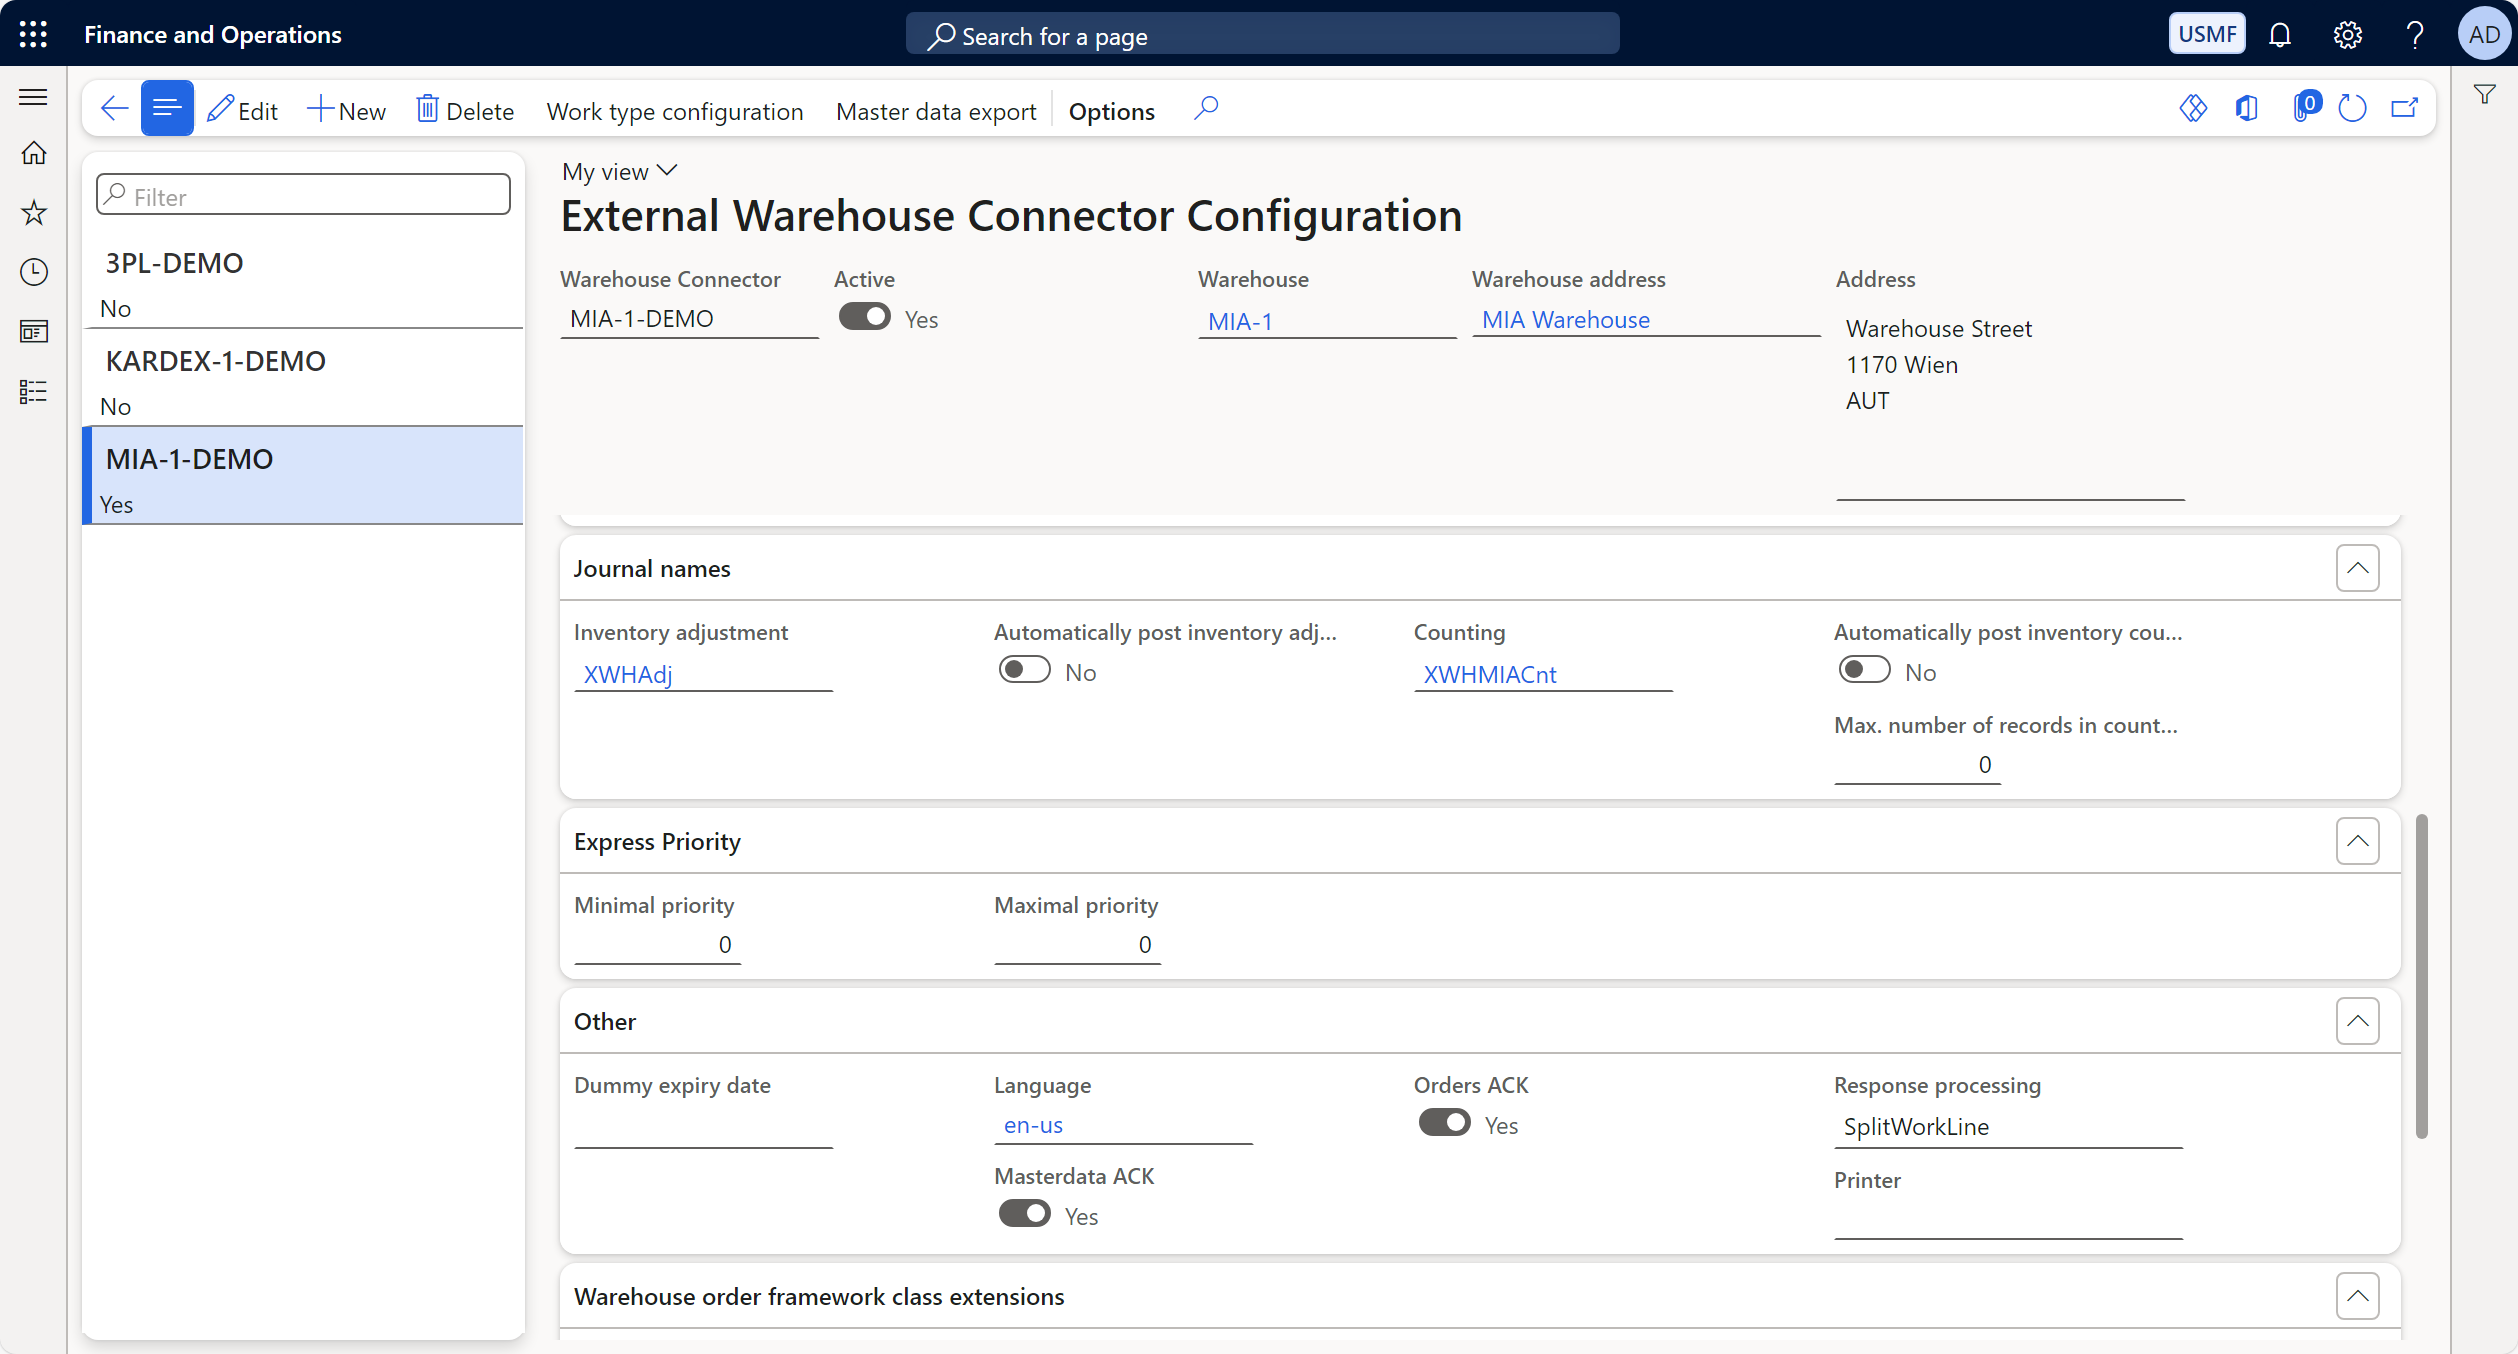Open page in new window icon
2518x1354 pixels.
(2404, 108)
